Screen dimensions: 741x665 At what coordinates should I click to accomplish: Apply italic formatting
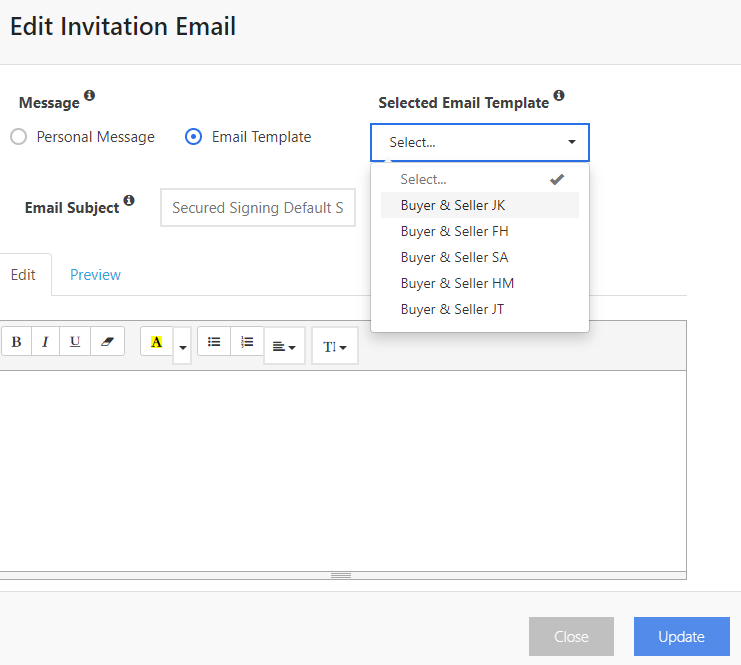[x=45, y=342]
